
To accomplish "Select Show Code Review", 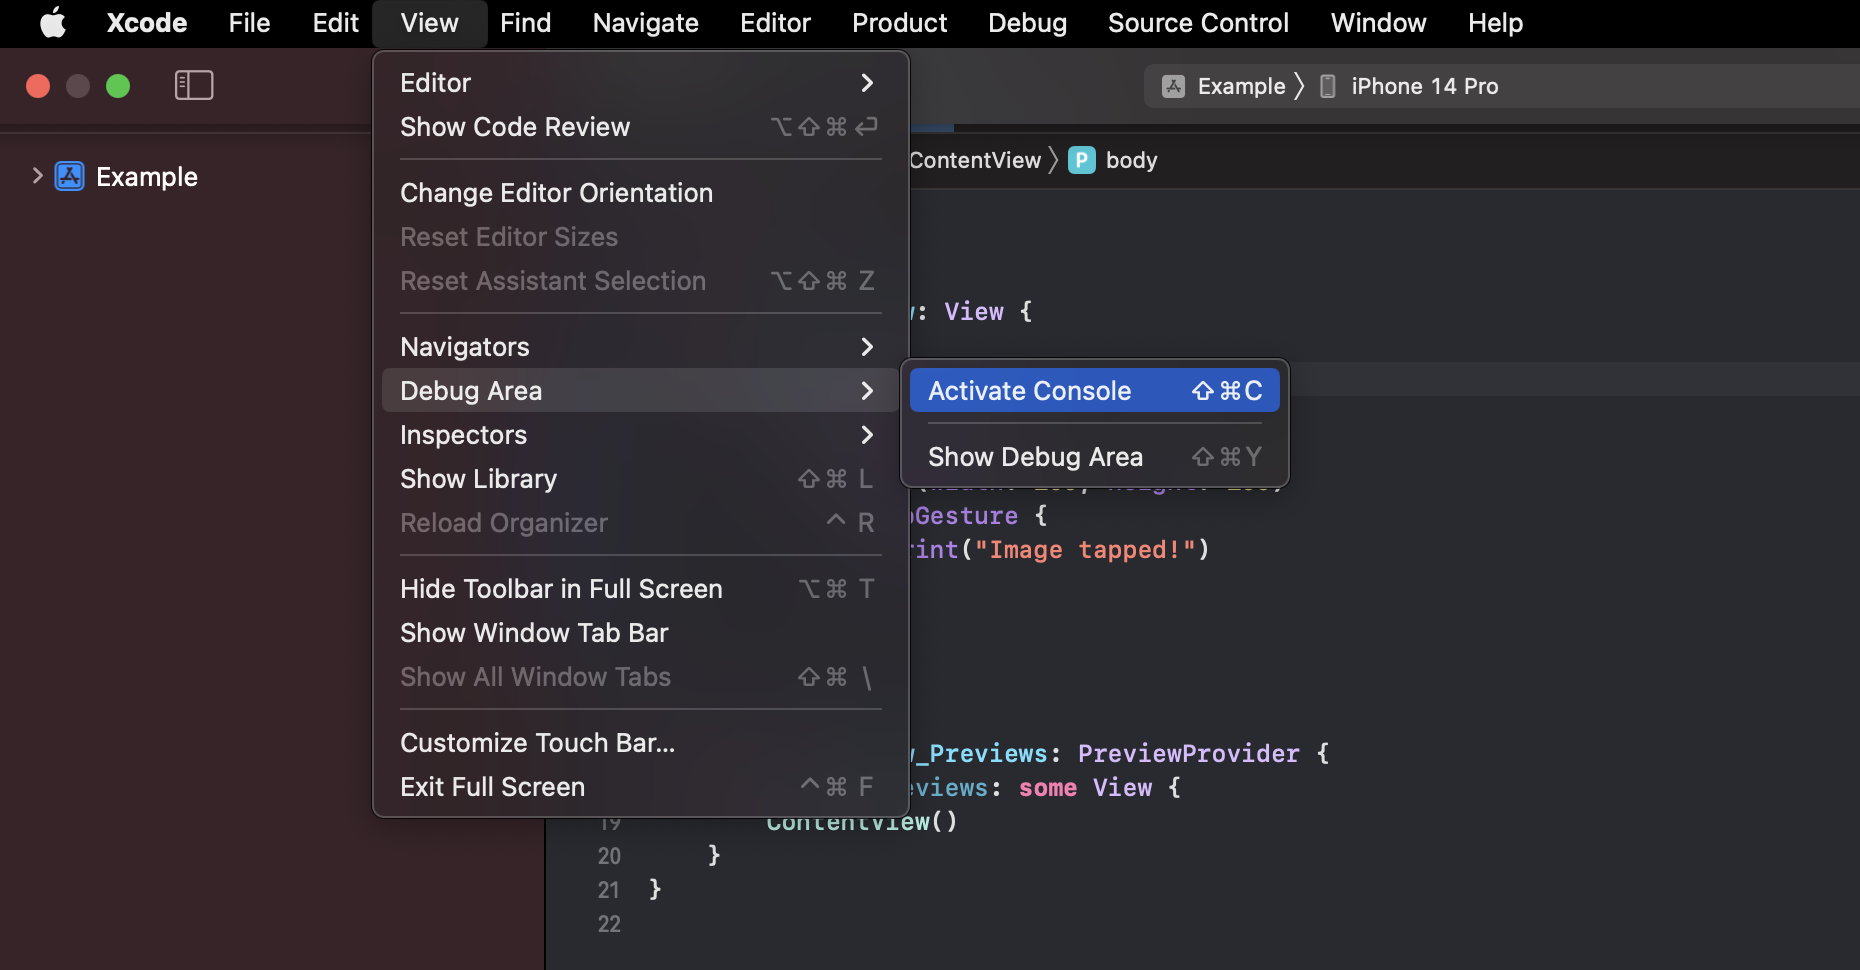I will pyautogui.click(x=639, y=127).
